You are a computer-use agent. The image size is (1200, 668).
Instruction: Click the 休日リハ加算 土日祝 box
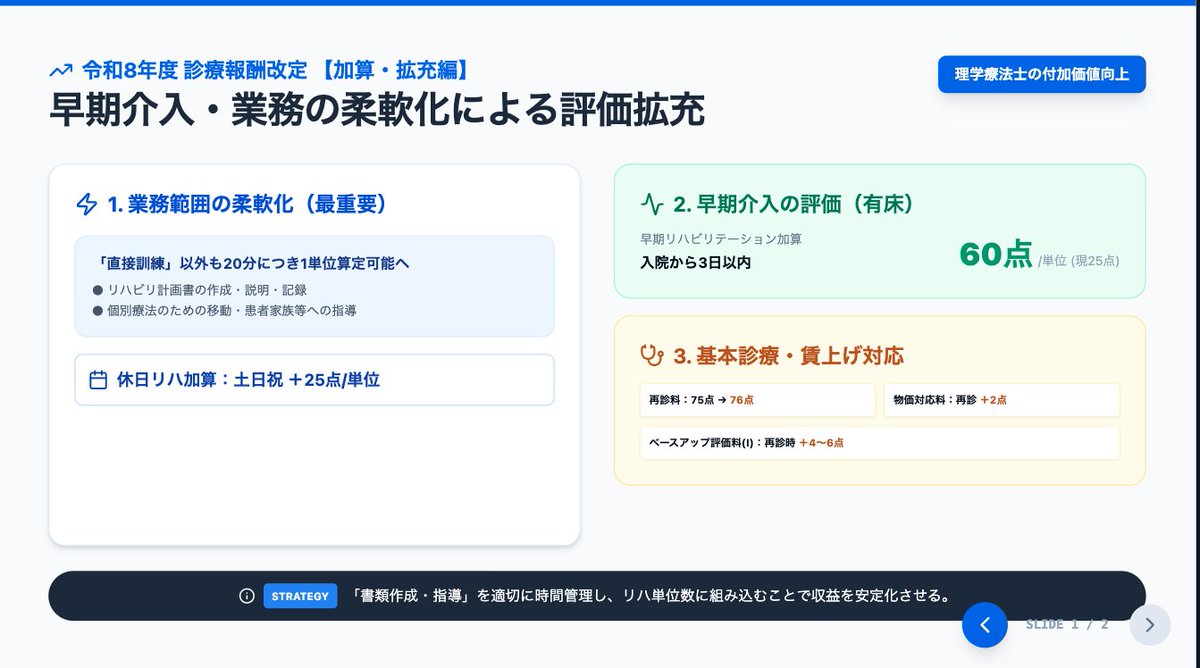(315, 380)
